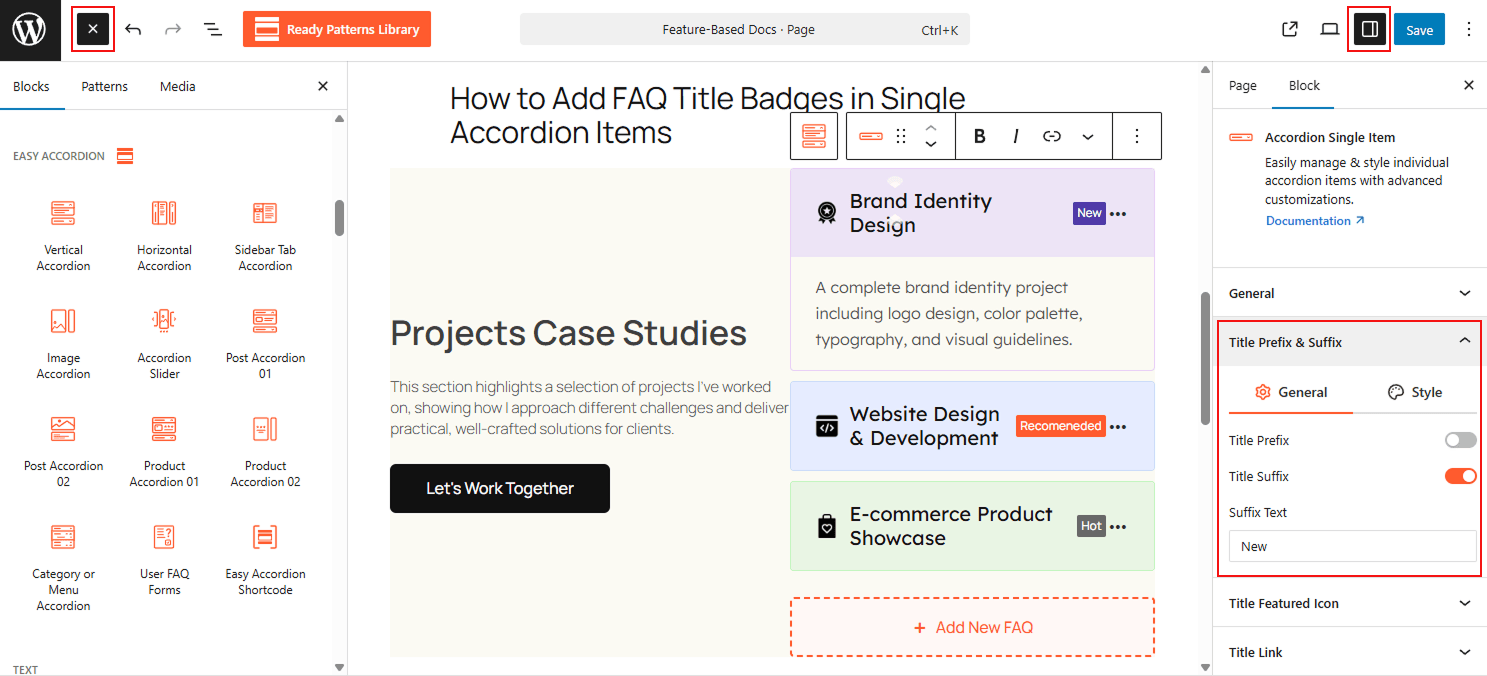Open the Style tab in Title settings
The width and height of the screenshot is (1487, 676).
1415,392
